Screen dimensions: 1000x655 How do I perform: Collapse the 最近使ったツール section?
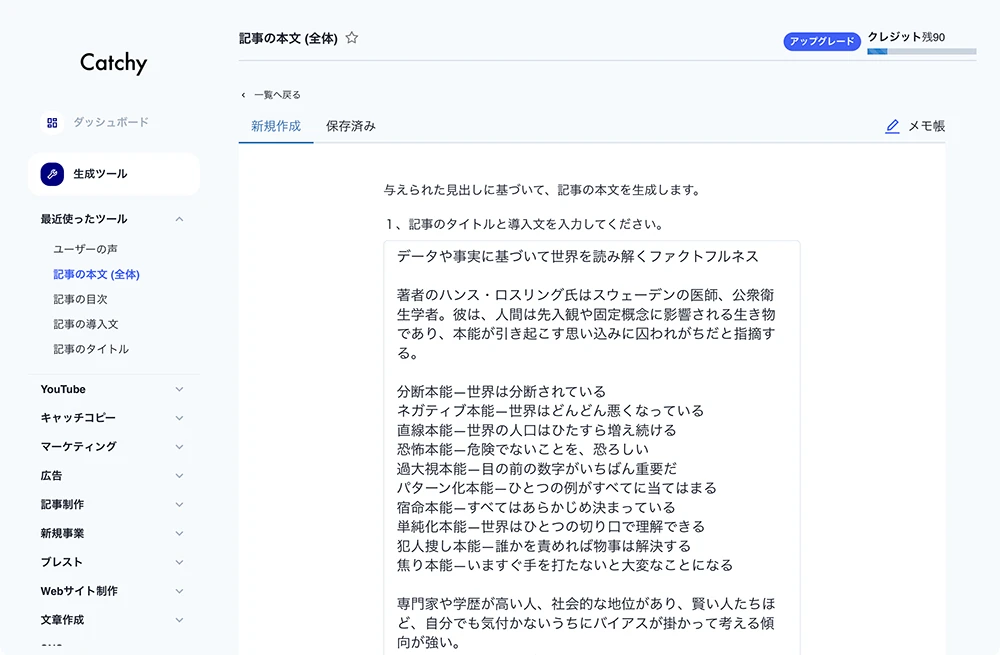pos(179,219)
